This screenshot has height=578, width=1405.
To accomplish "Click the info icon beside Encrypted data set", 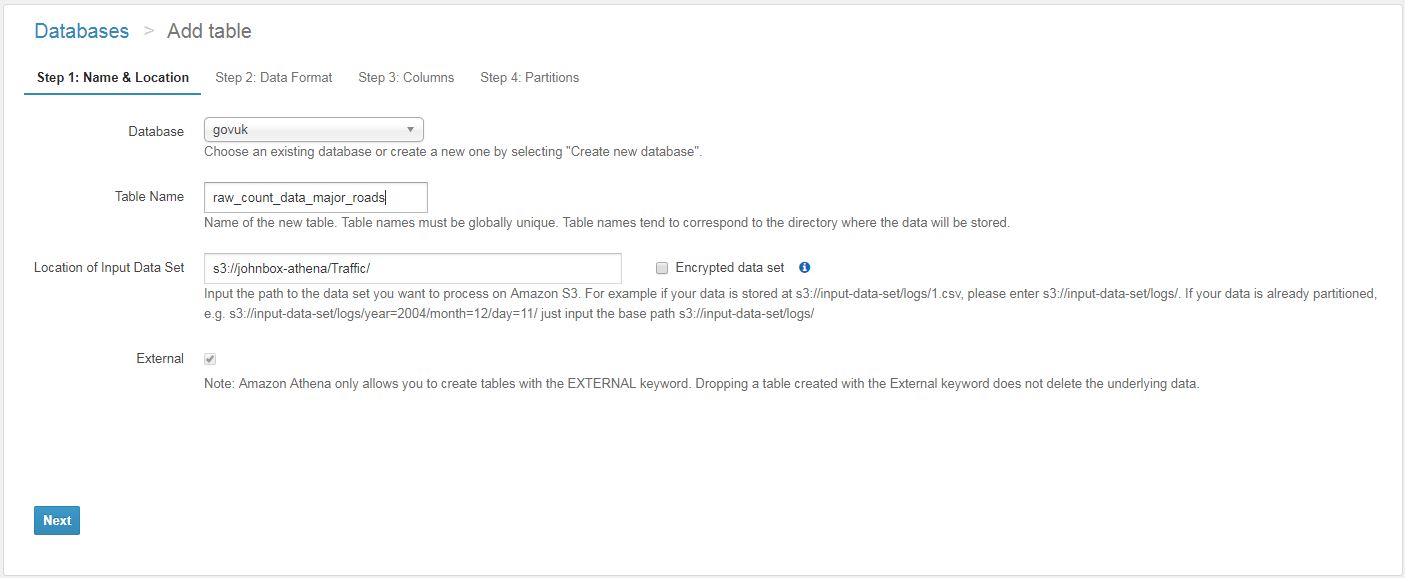I will tap(805, 268).
